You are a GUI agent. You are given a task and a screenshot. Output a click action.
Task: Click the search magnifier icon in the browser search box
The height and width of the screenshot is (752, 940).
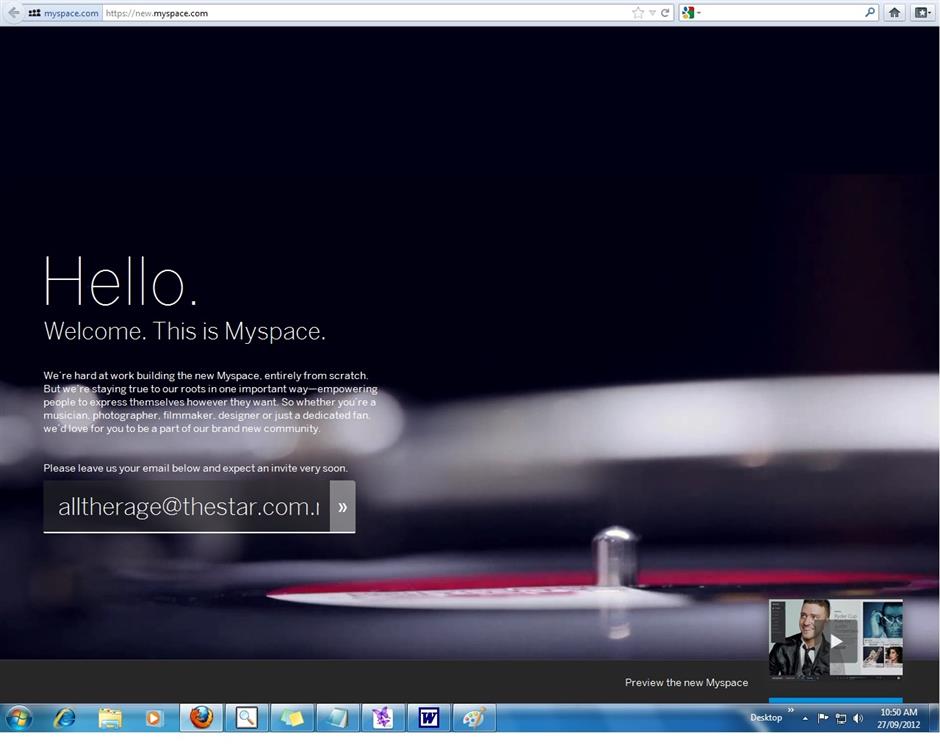point(869,12)
